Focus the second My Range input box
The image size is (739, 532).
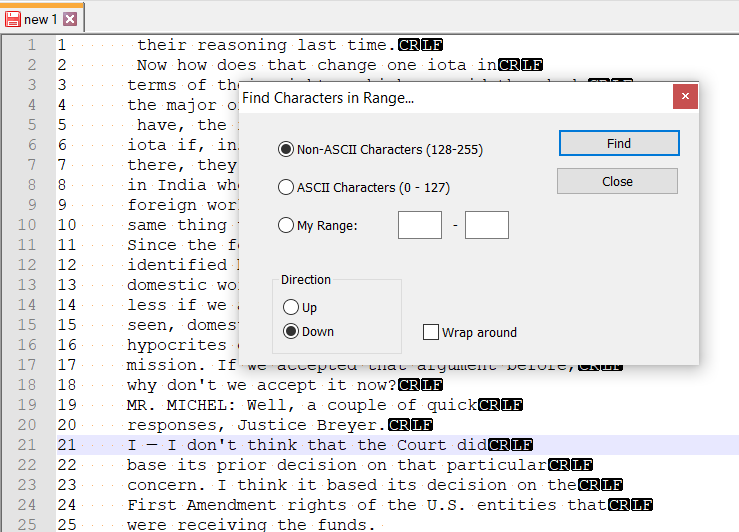click(x=486, y=225)
